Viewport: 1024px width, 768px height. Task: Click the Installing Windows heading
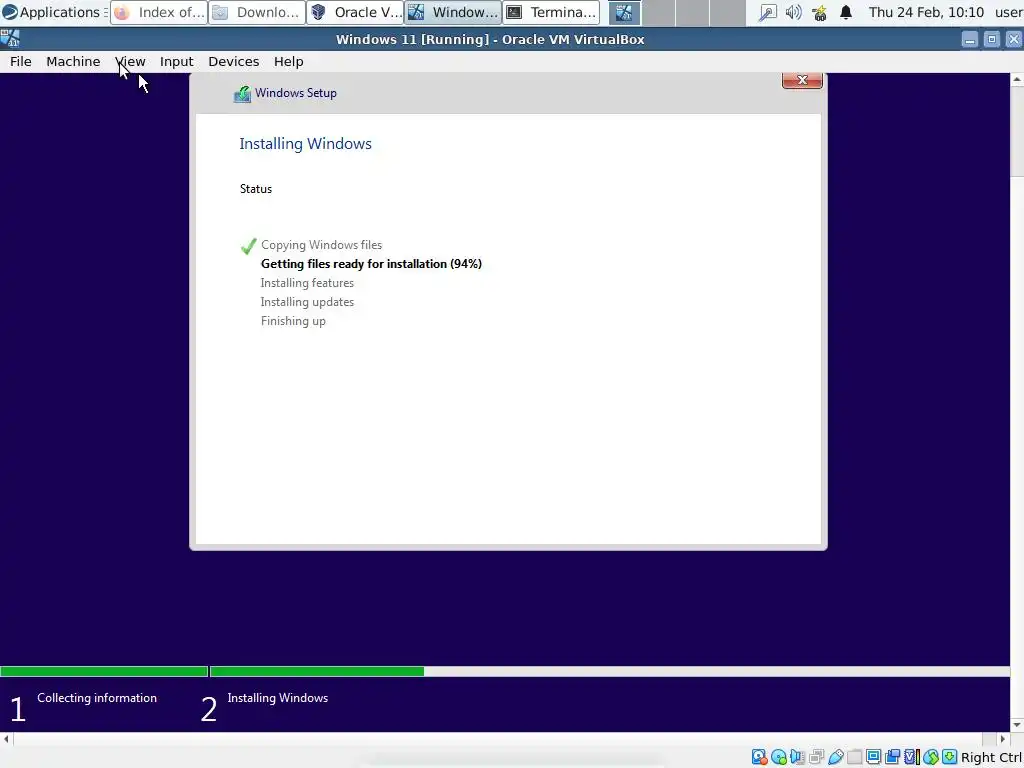coord(305,144)
